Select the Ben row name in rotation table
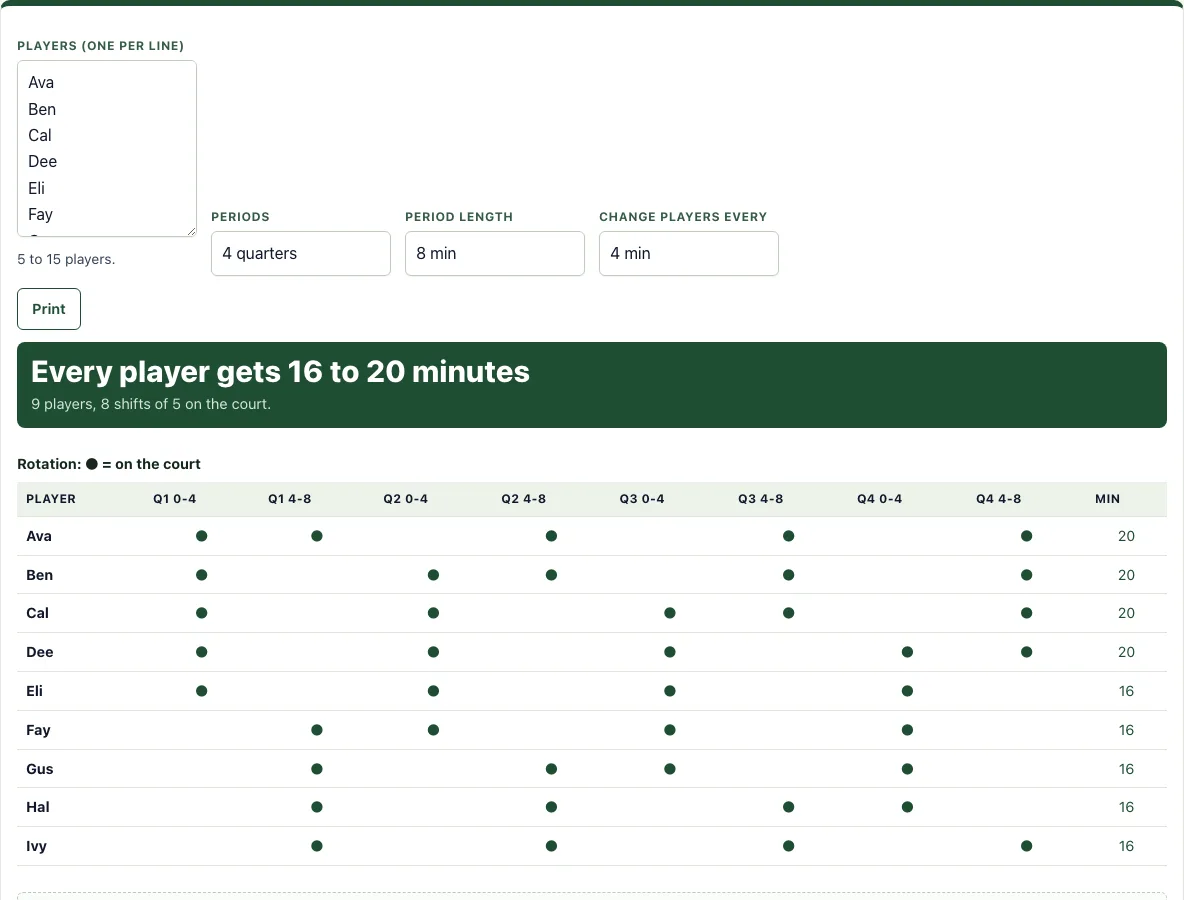 [x=39, y=575]
